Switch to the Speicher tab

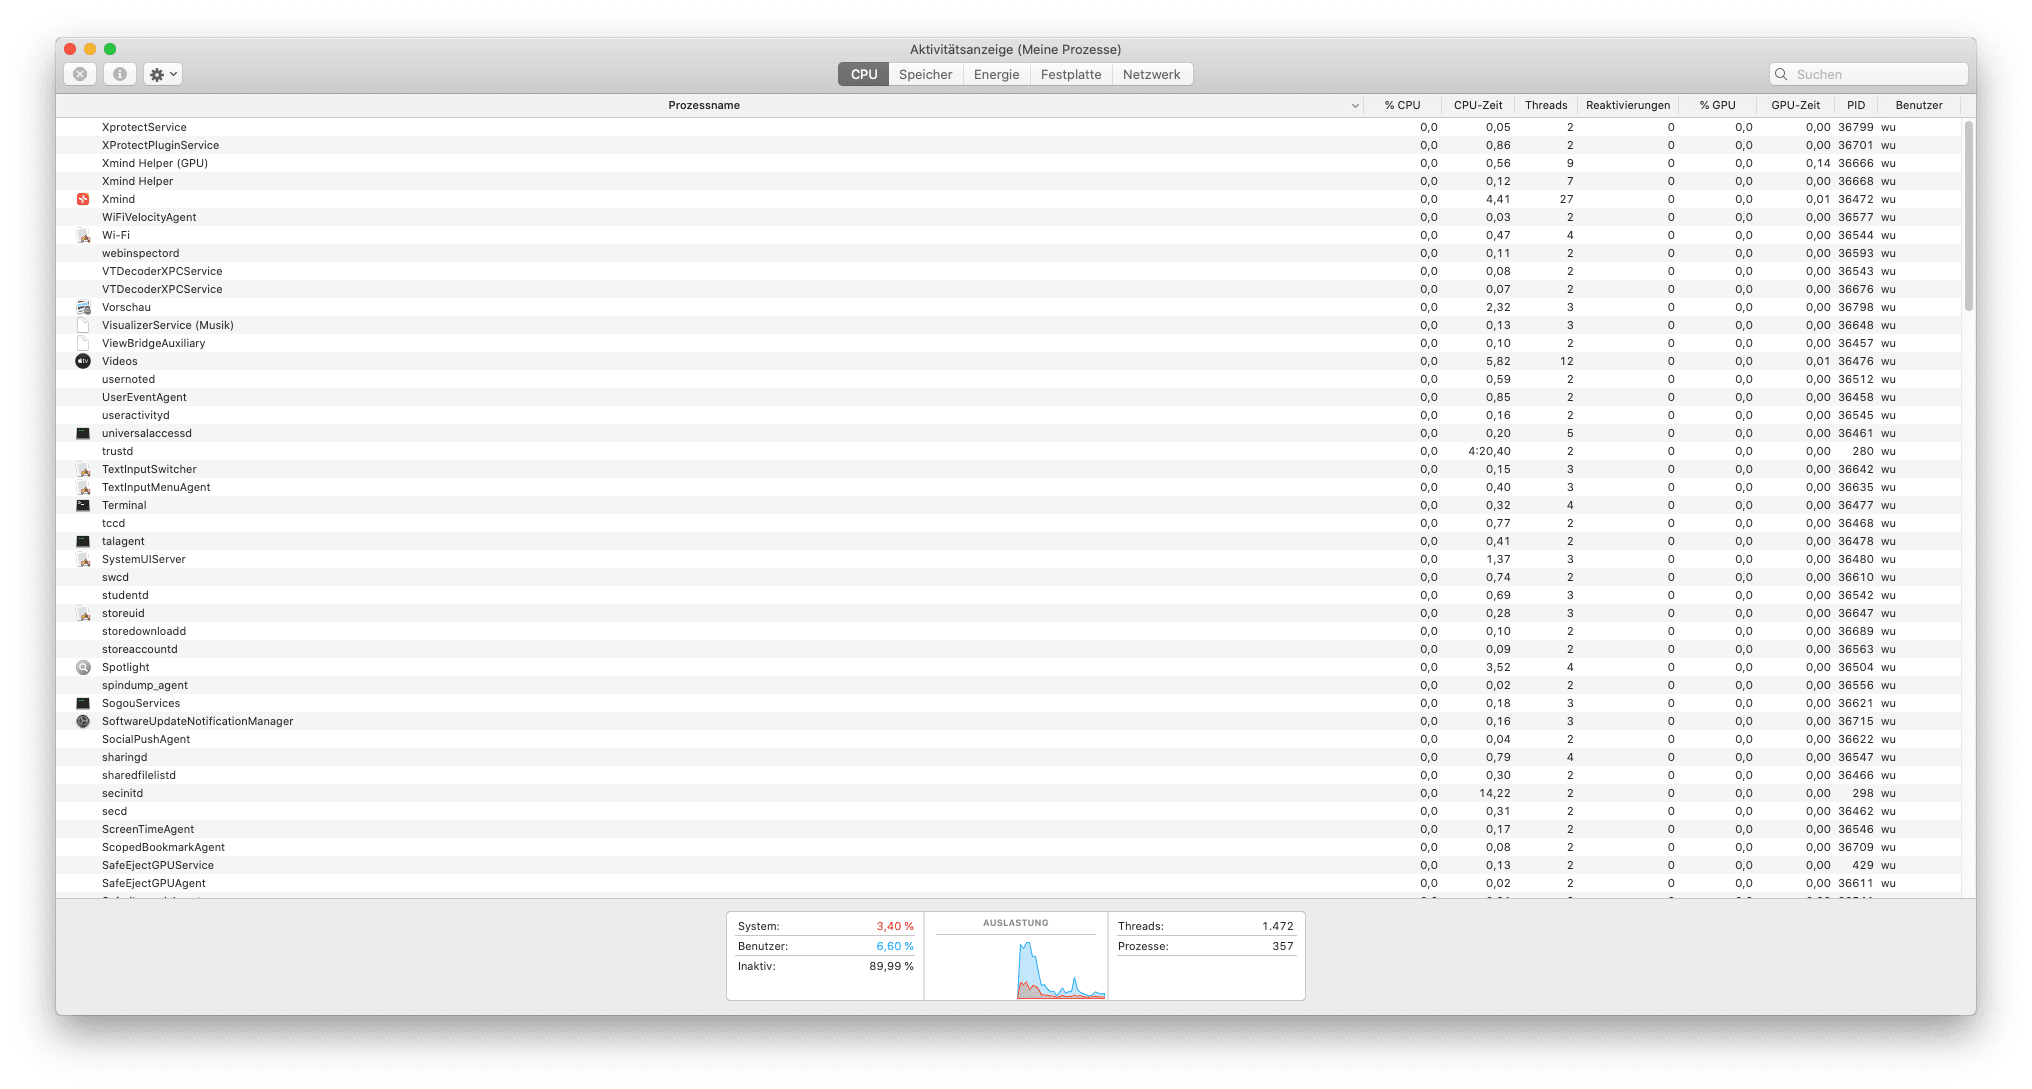pos(925,73)
